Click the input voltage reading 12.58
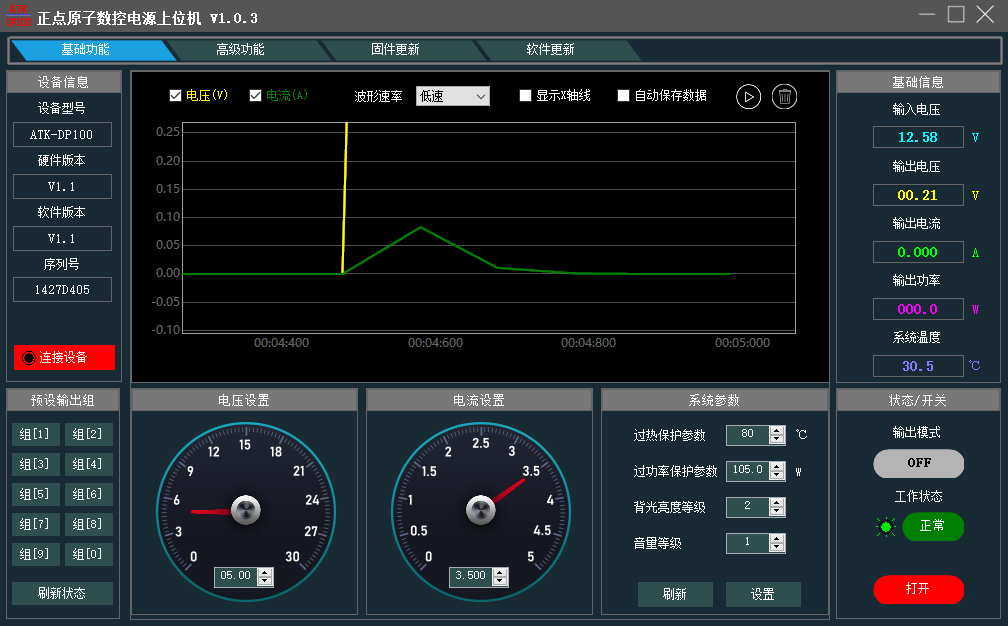Viewport: 1008px width, 626px height. (x=918, y=137)
